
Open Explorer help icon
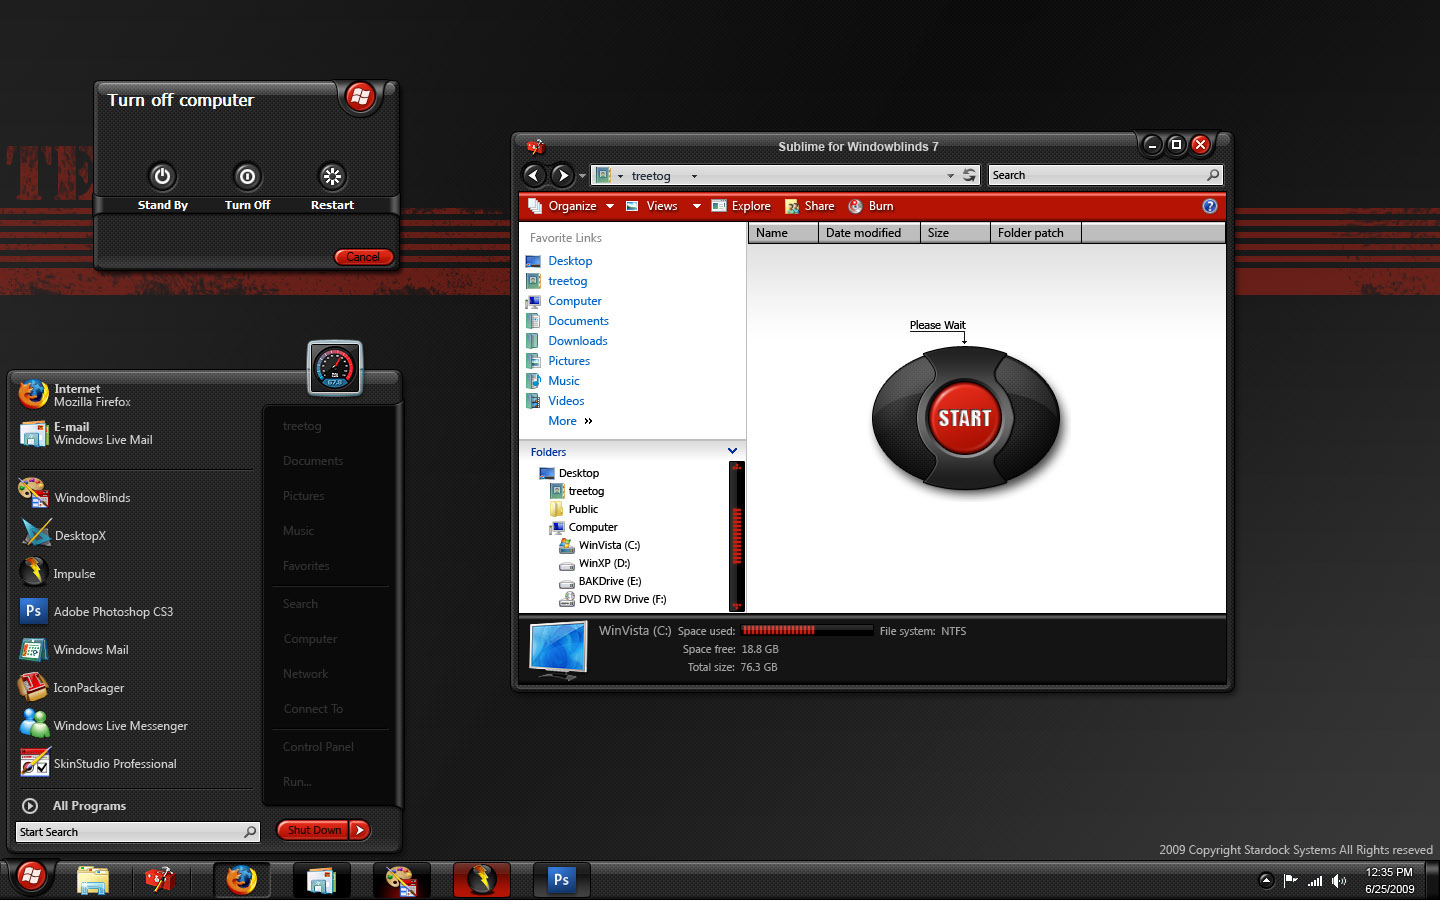(1209, 206)
